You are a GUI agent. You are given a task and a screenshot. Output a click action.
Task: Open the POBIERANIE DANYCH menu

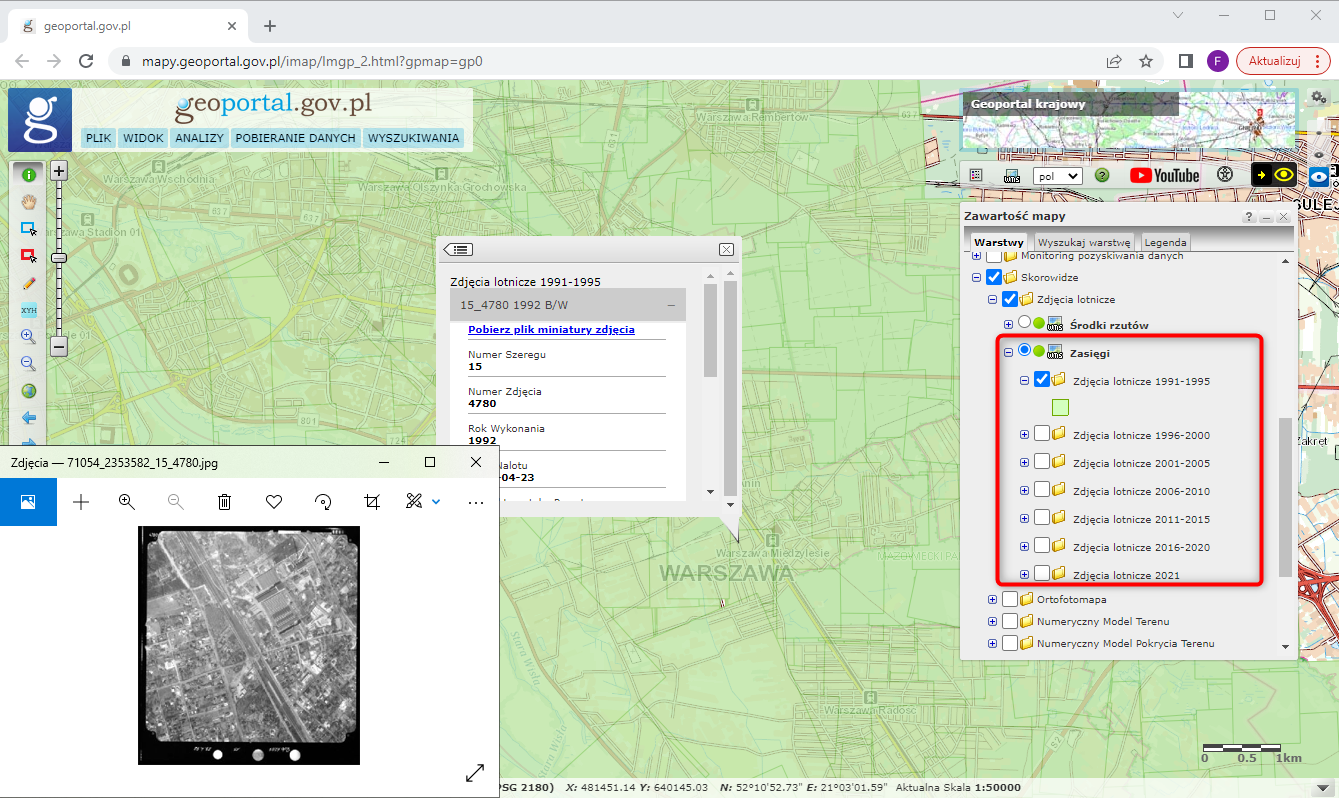295,138
